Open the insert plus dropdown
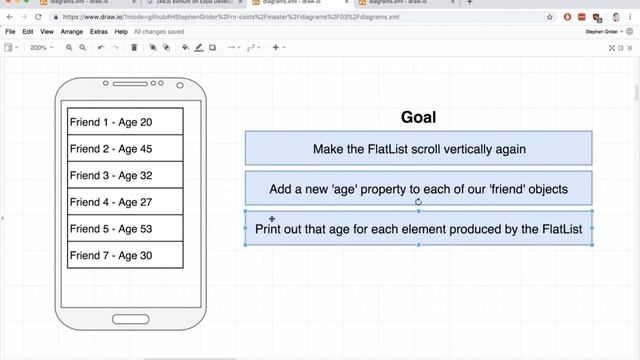The image size is (640, 360). pos(278,48)
